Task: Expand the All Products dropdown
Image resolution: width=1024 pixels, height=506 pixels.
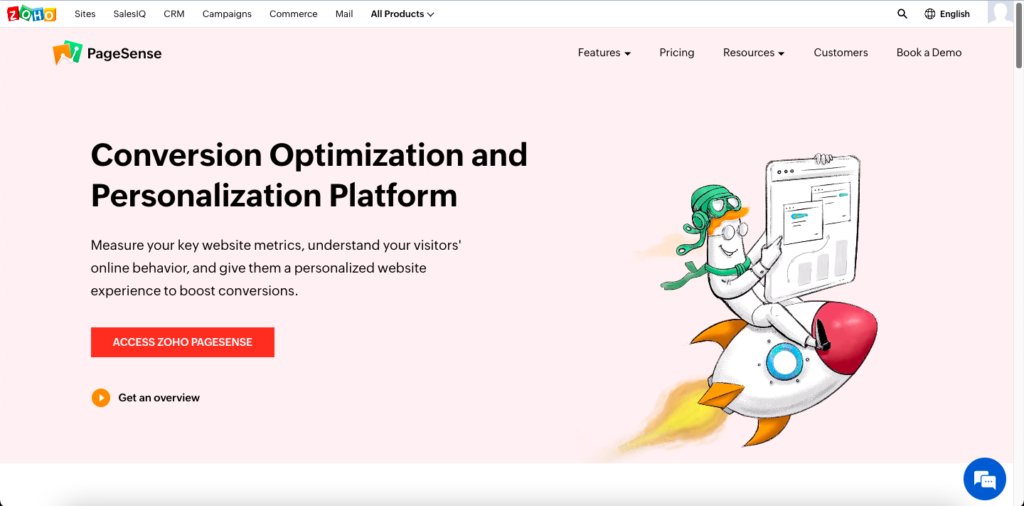Action: [402, 14]
